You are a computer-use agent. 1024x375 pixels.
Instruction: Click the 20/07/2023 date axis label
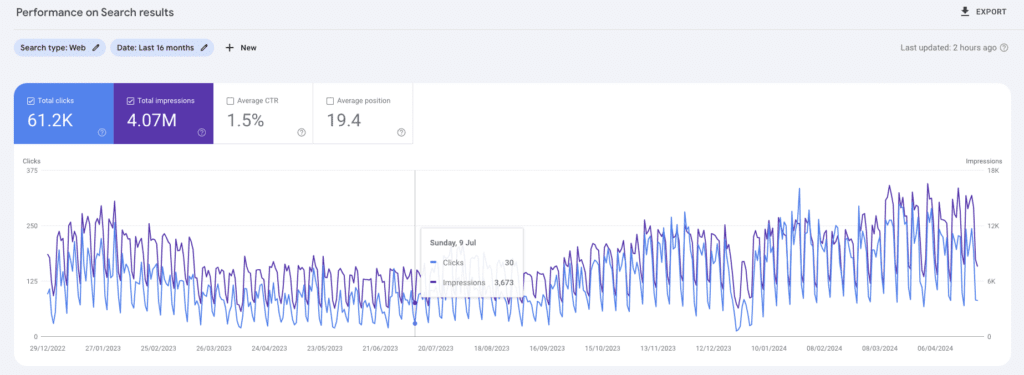point(436,349)
